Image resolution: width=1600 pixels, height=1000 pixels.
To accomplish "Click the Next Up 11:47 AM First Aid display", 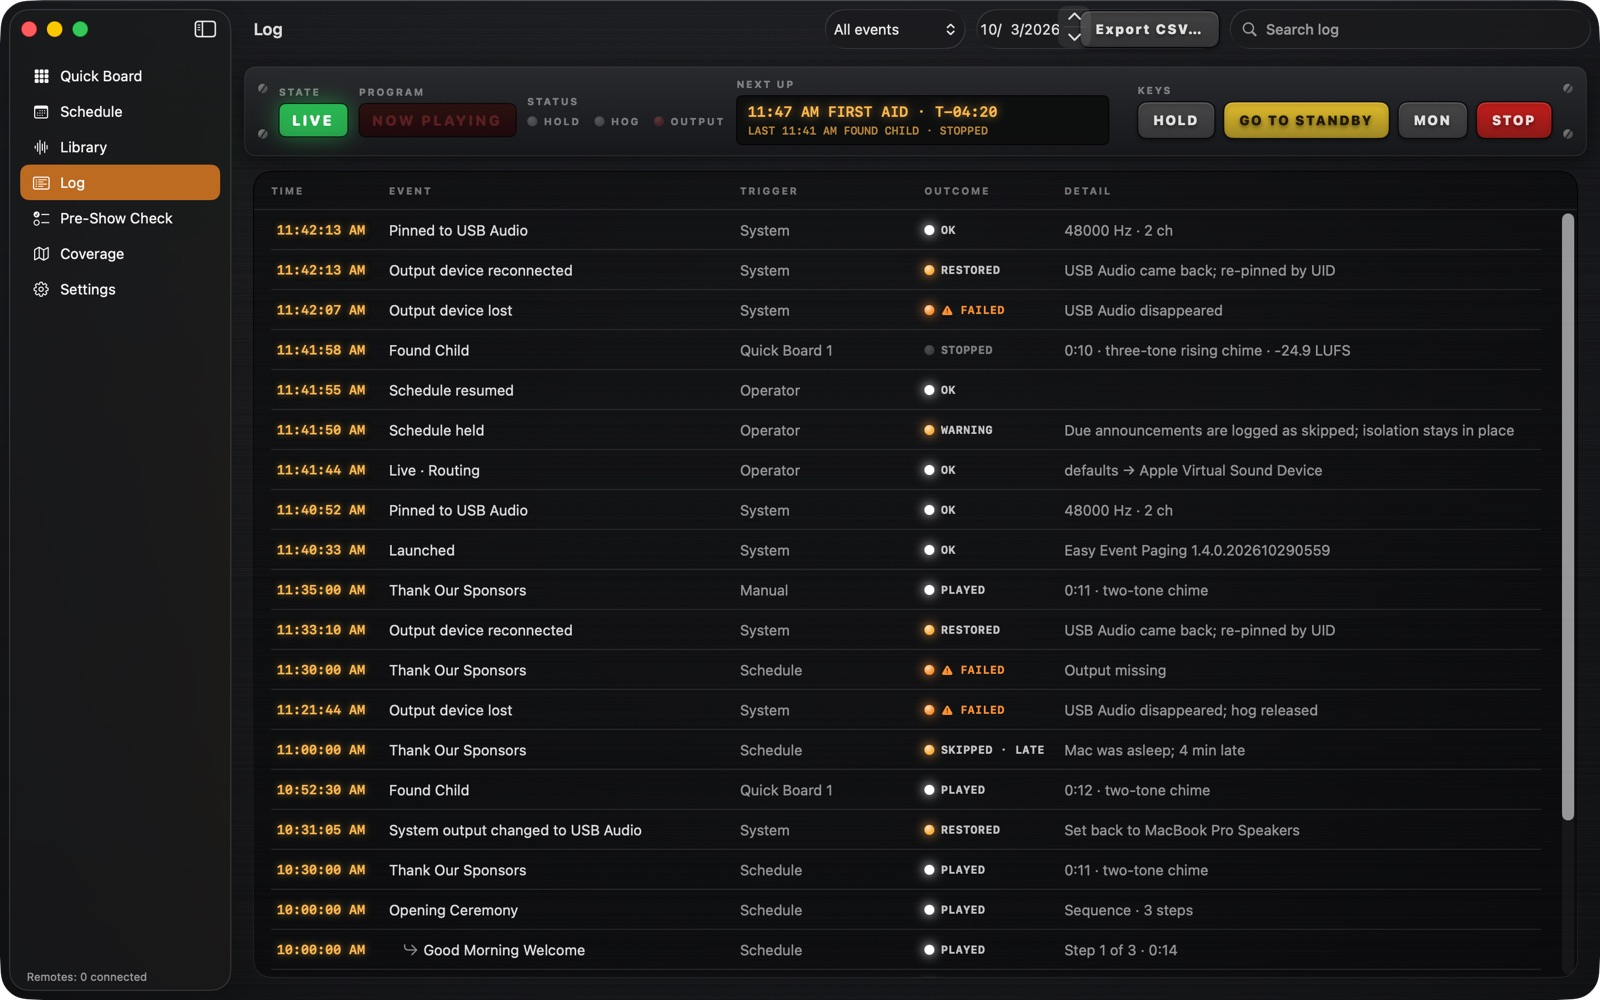I will pos(922,120).
